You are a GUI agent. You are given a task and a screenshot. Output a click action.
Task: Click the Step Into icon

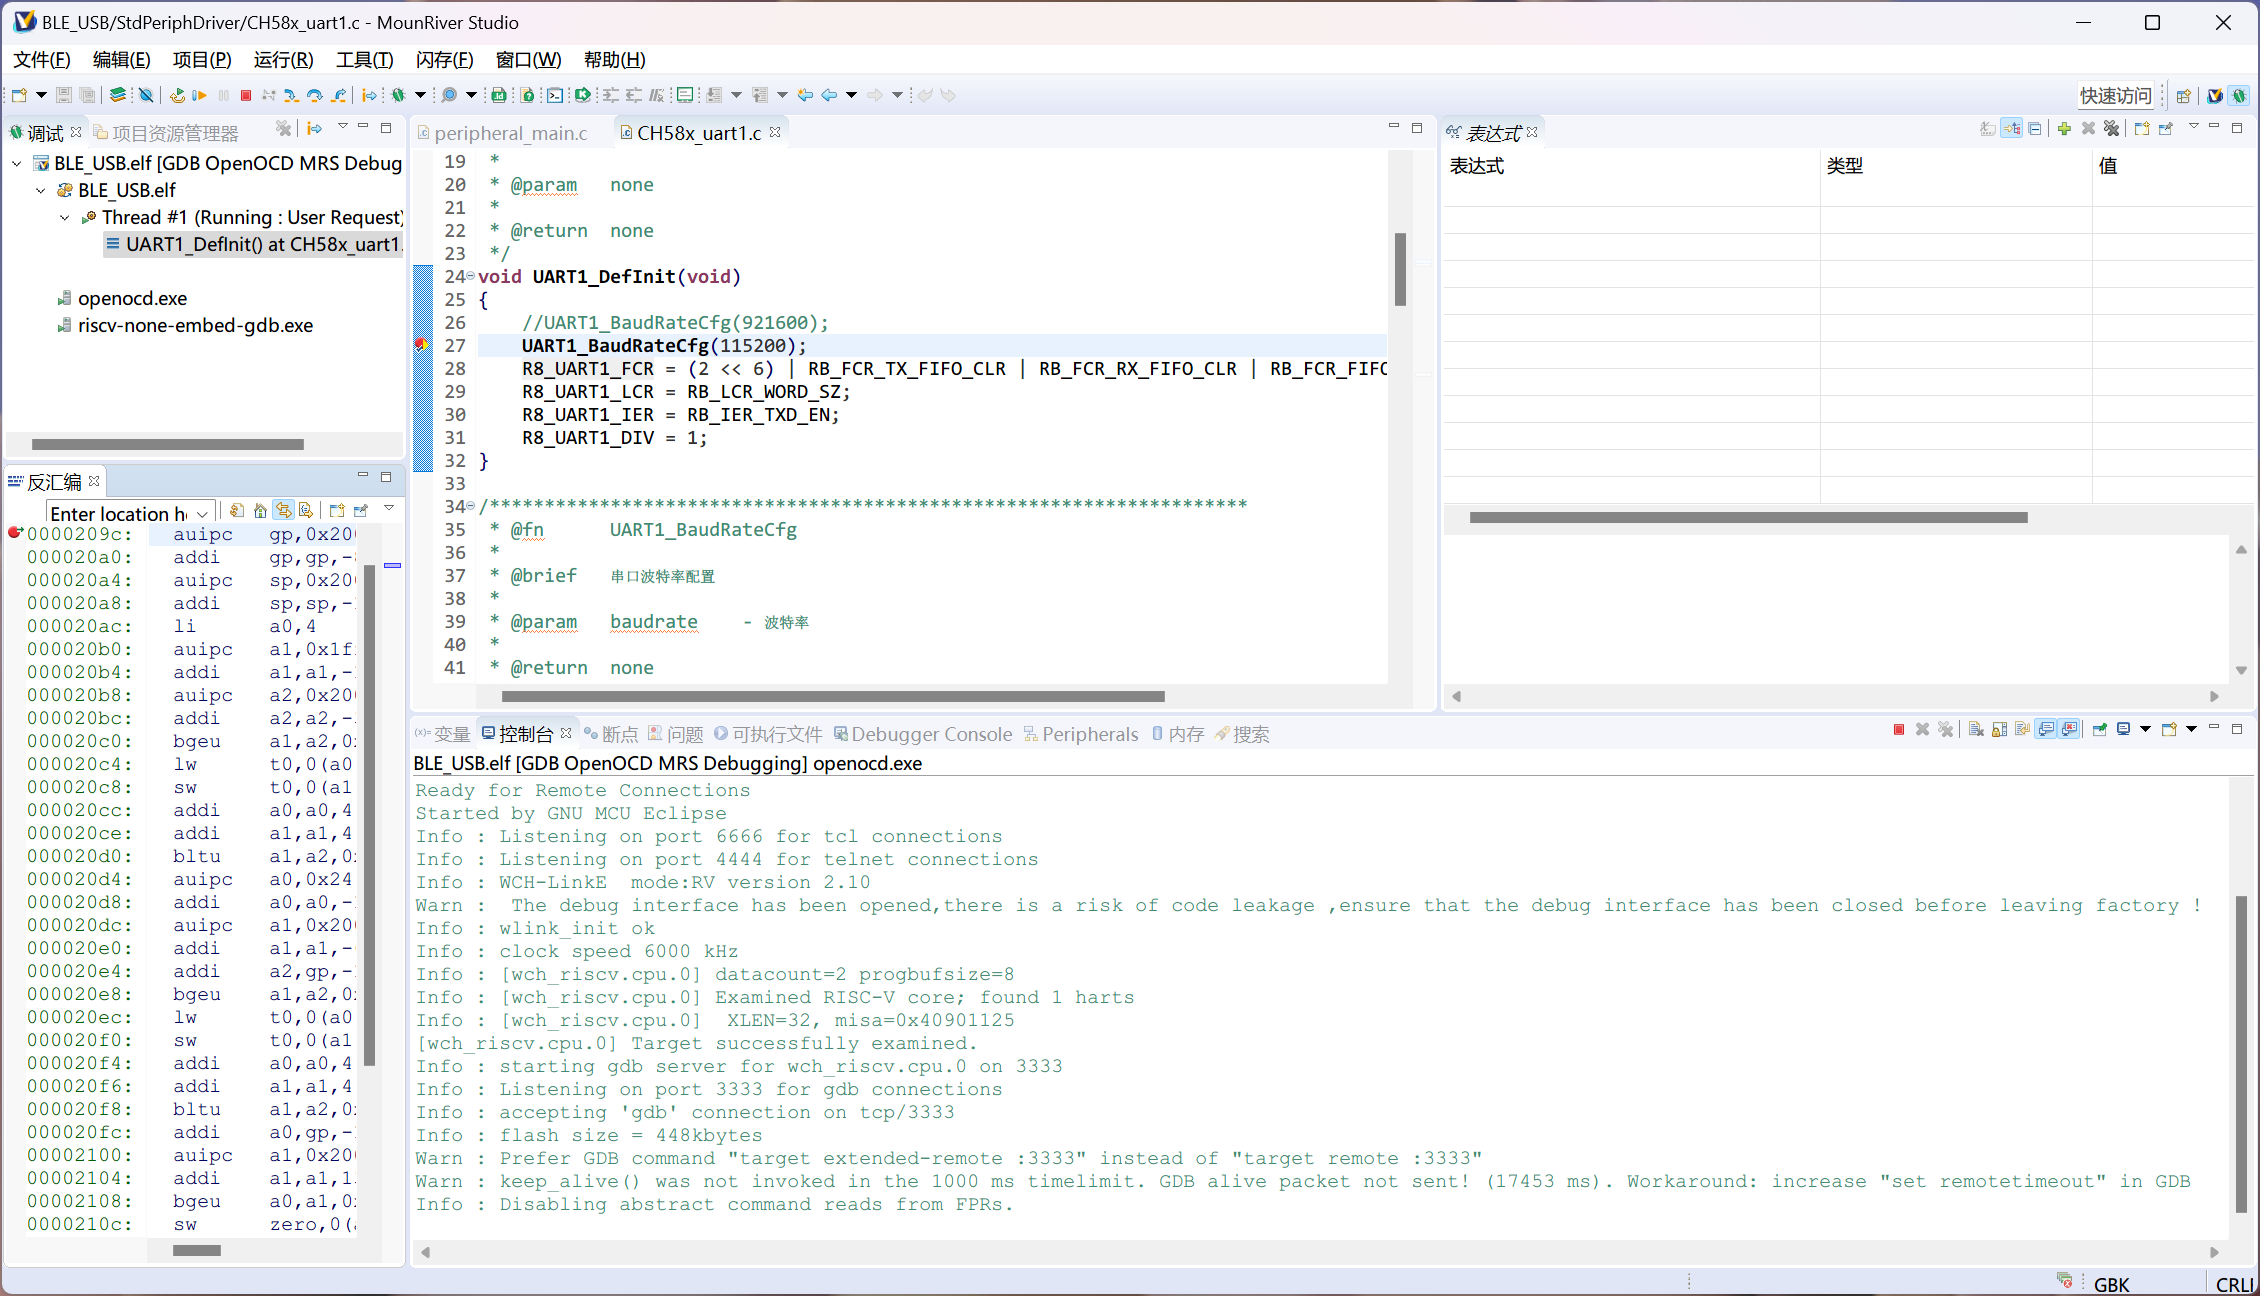click(x=291, y=95)
